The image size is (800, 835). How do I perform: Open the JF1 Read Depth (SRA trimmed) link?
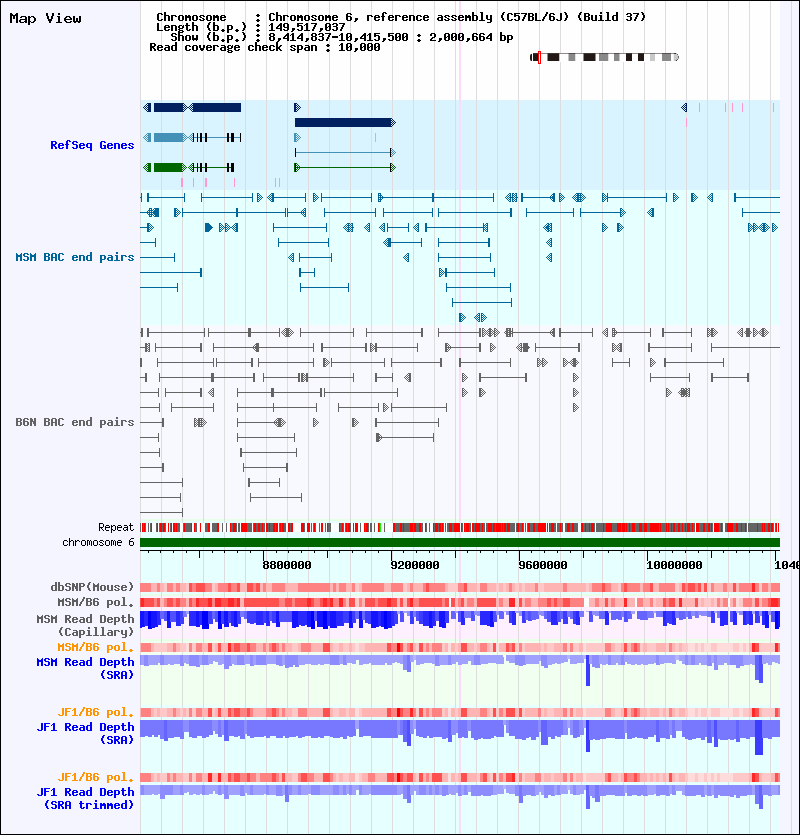pos(85,798)
